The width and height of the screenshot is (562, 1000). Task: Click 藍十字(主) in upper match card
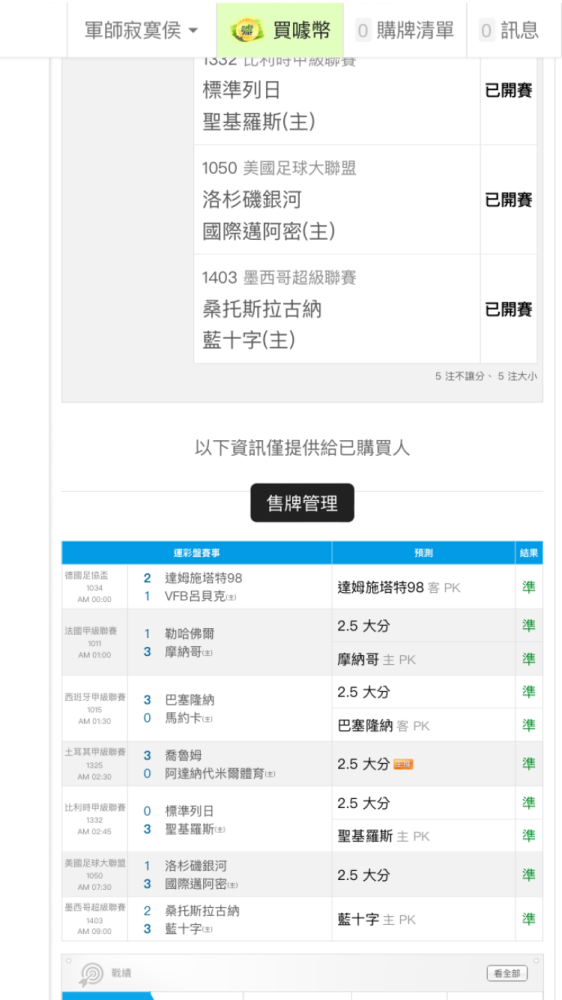249,341
